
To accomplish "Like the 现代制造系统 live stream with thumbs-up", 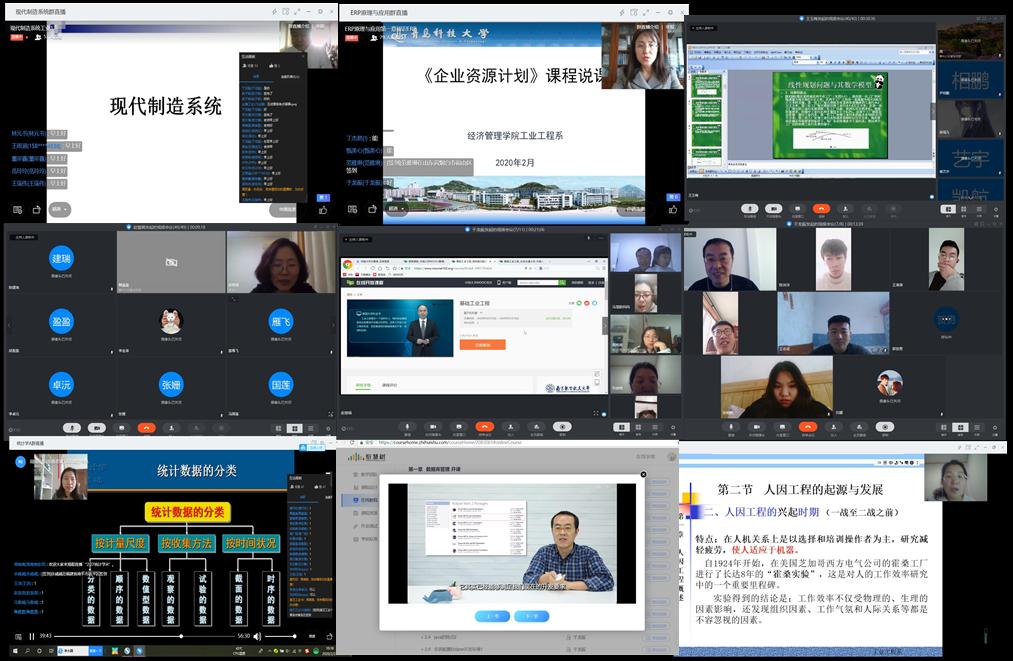I will pos(322,210).
